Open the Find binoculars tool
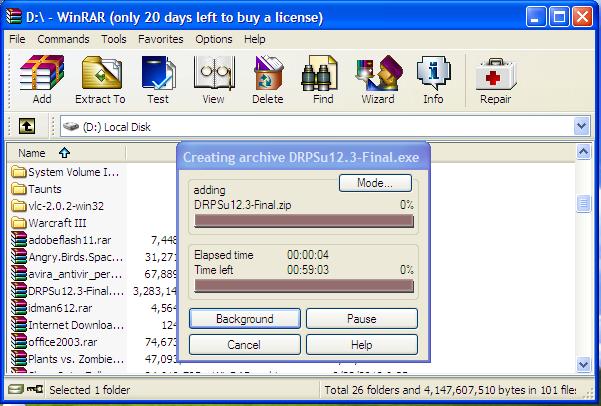Screen dimensions: 601x406 321,73
